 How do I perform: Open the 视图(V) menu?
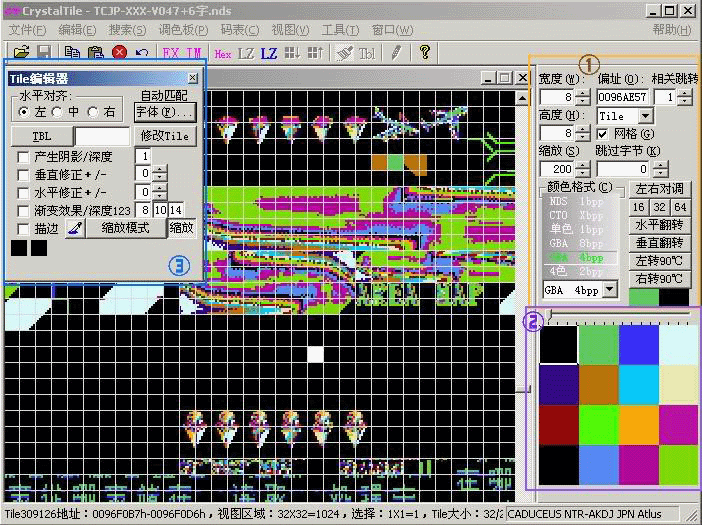[x=290, y=30]
